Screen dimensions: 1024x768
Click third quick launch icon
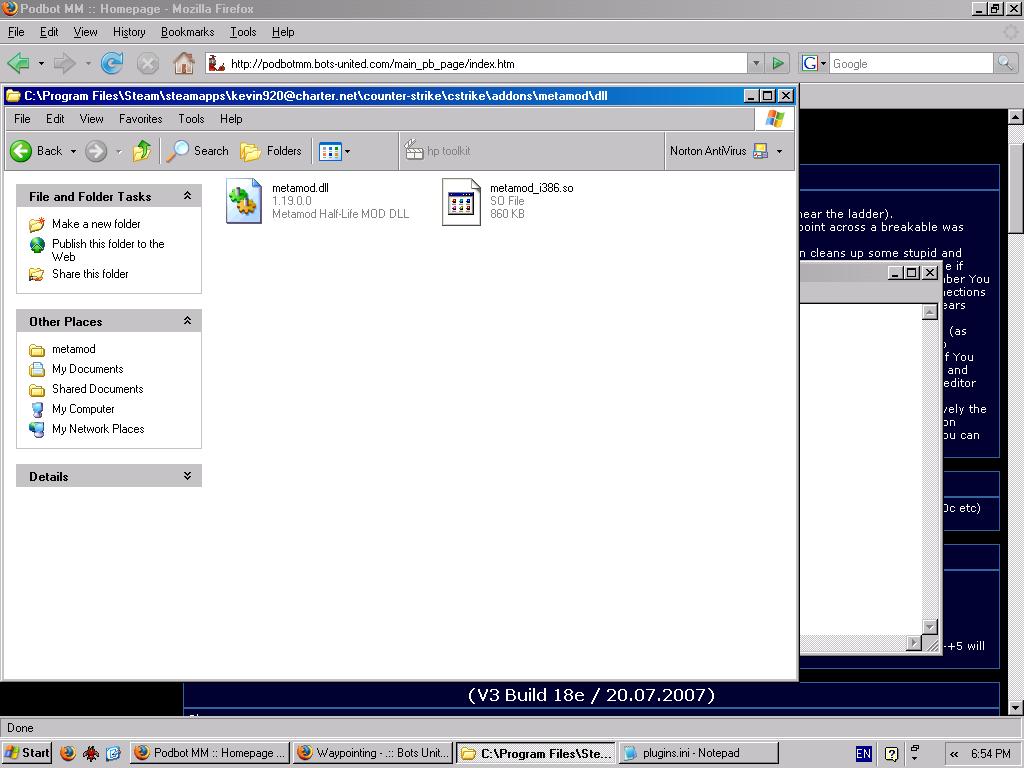[x=113, y=753]
